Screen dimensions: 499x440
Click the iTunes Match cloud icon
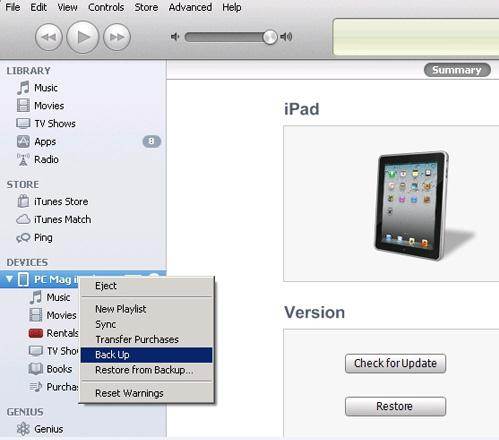click(x=23, y=219)
